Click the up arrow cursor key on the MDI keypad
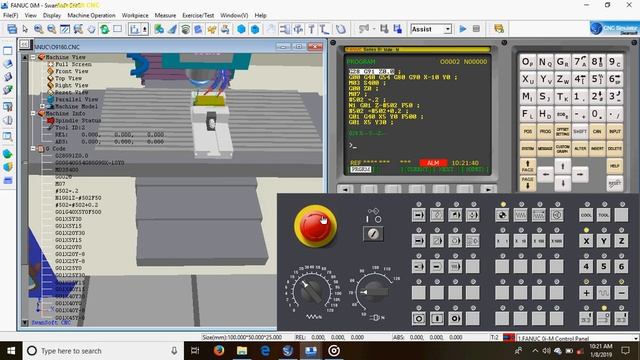Viewport: 640px width, 360px height. (562, 166)
